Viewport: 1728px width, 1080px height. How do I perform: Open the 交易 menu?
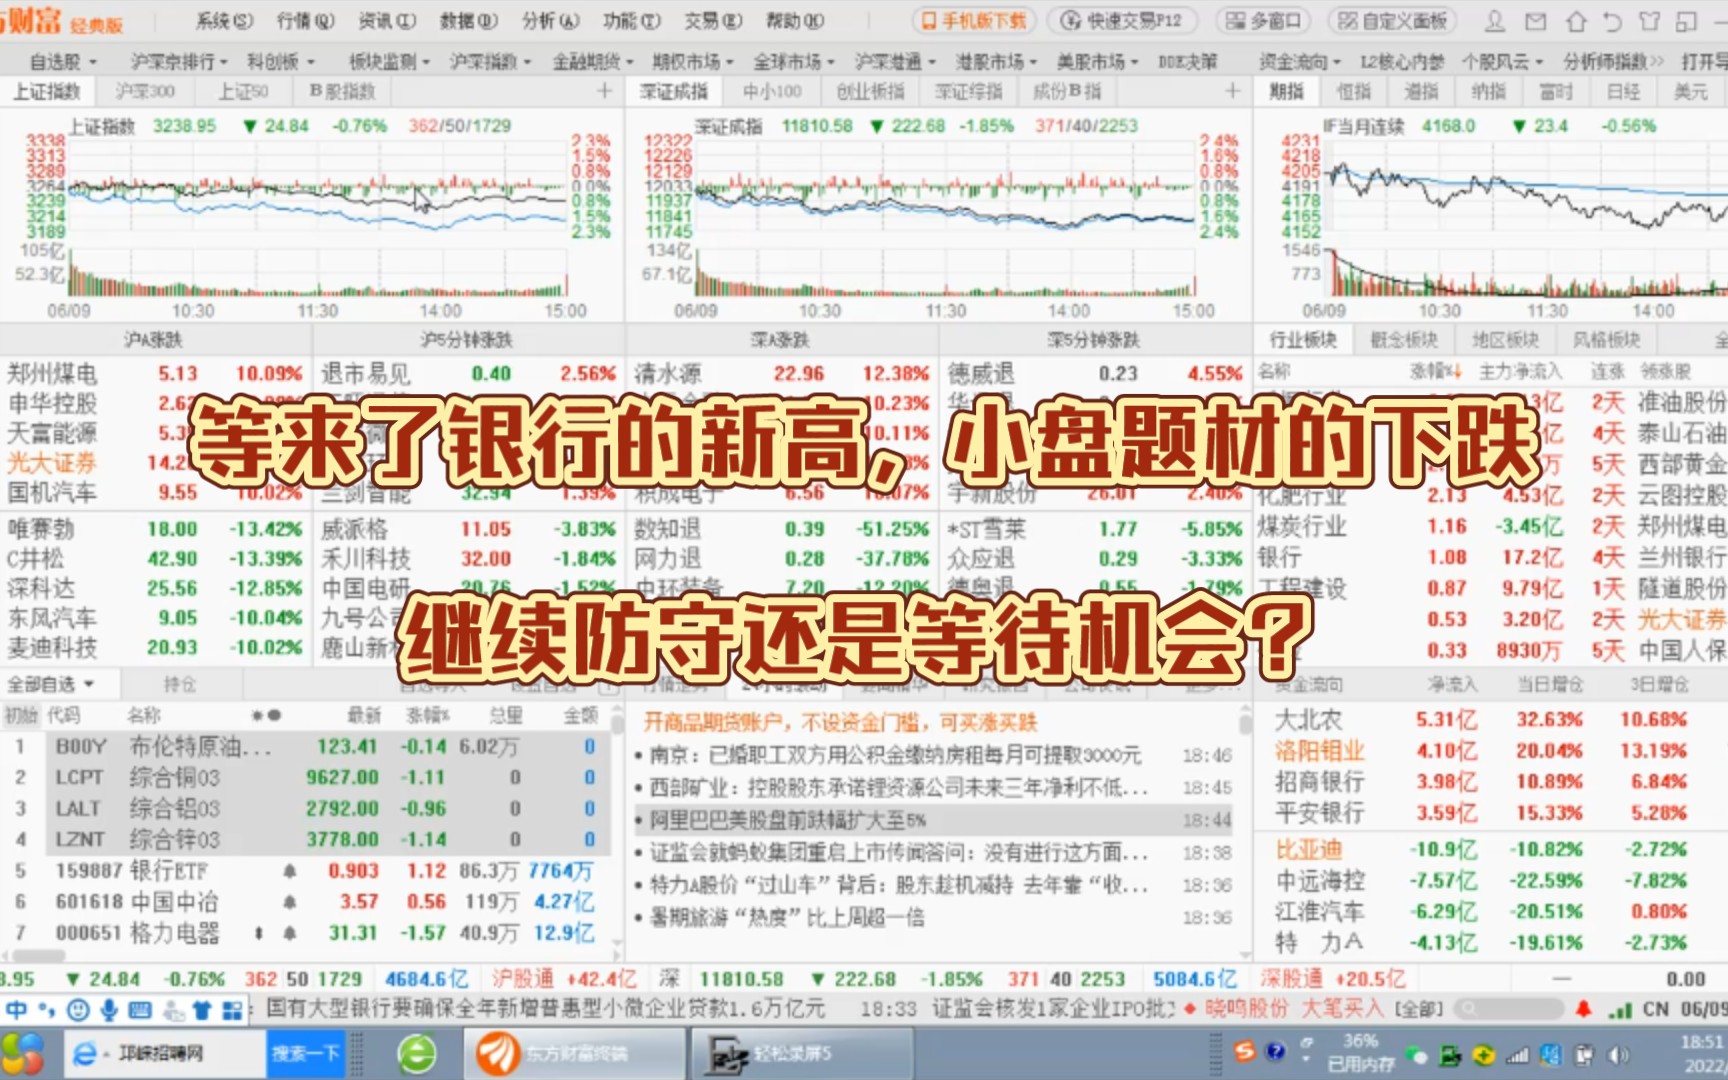[713, 20]
